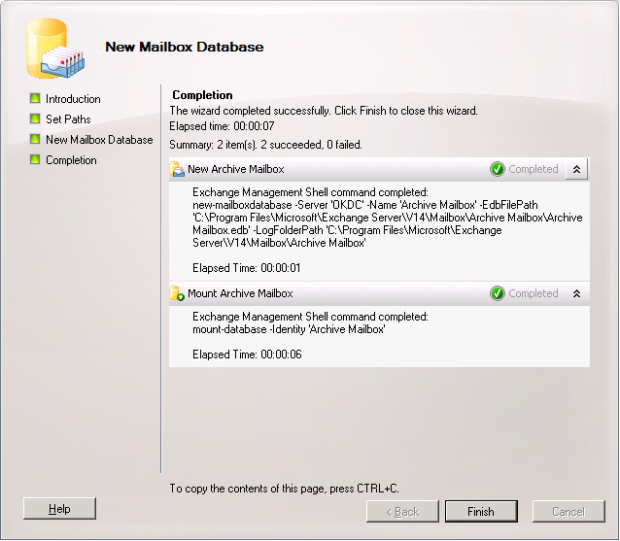Select the Introduction wizard step

click(73, 99)
